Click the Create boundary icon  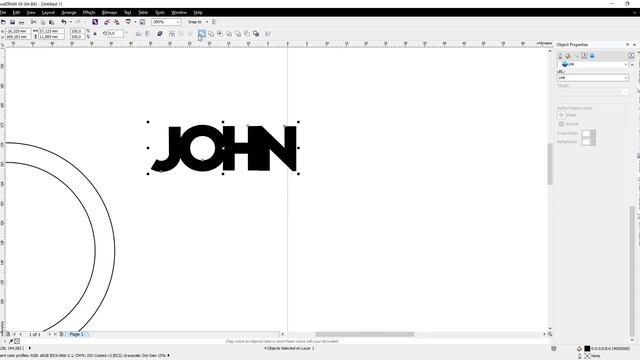(256, 34)
